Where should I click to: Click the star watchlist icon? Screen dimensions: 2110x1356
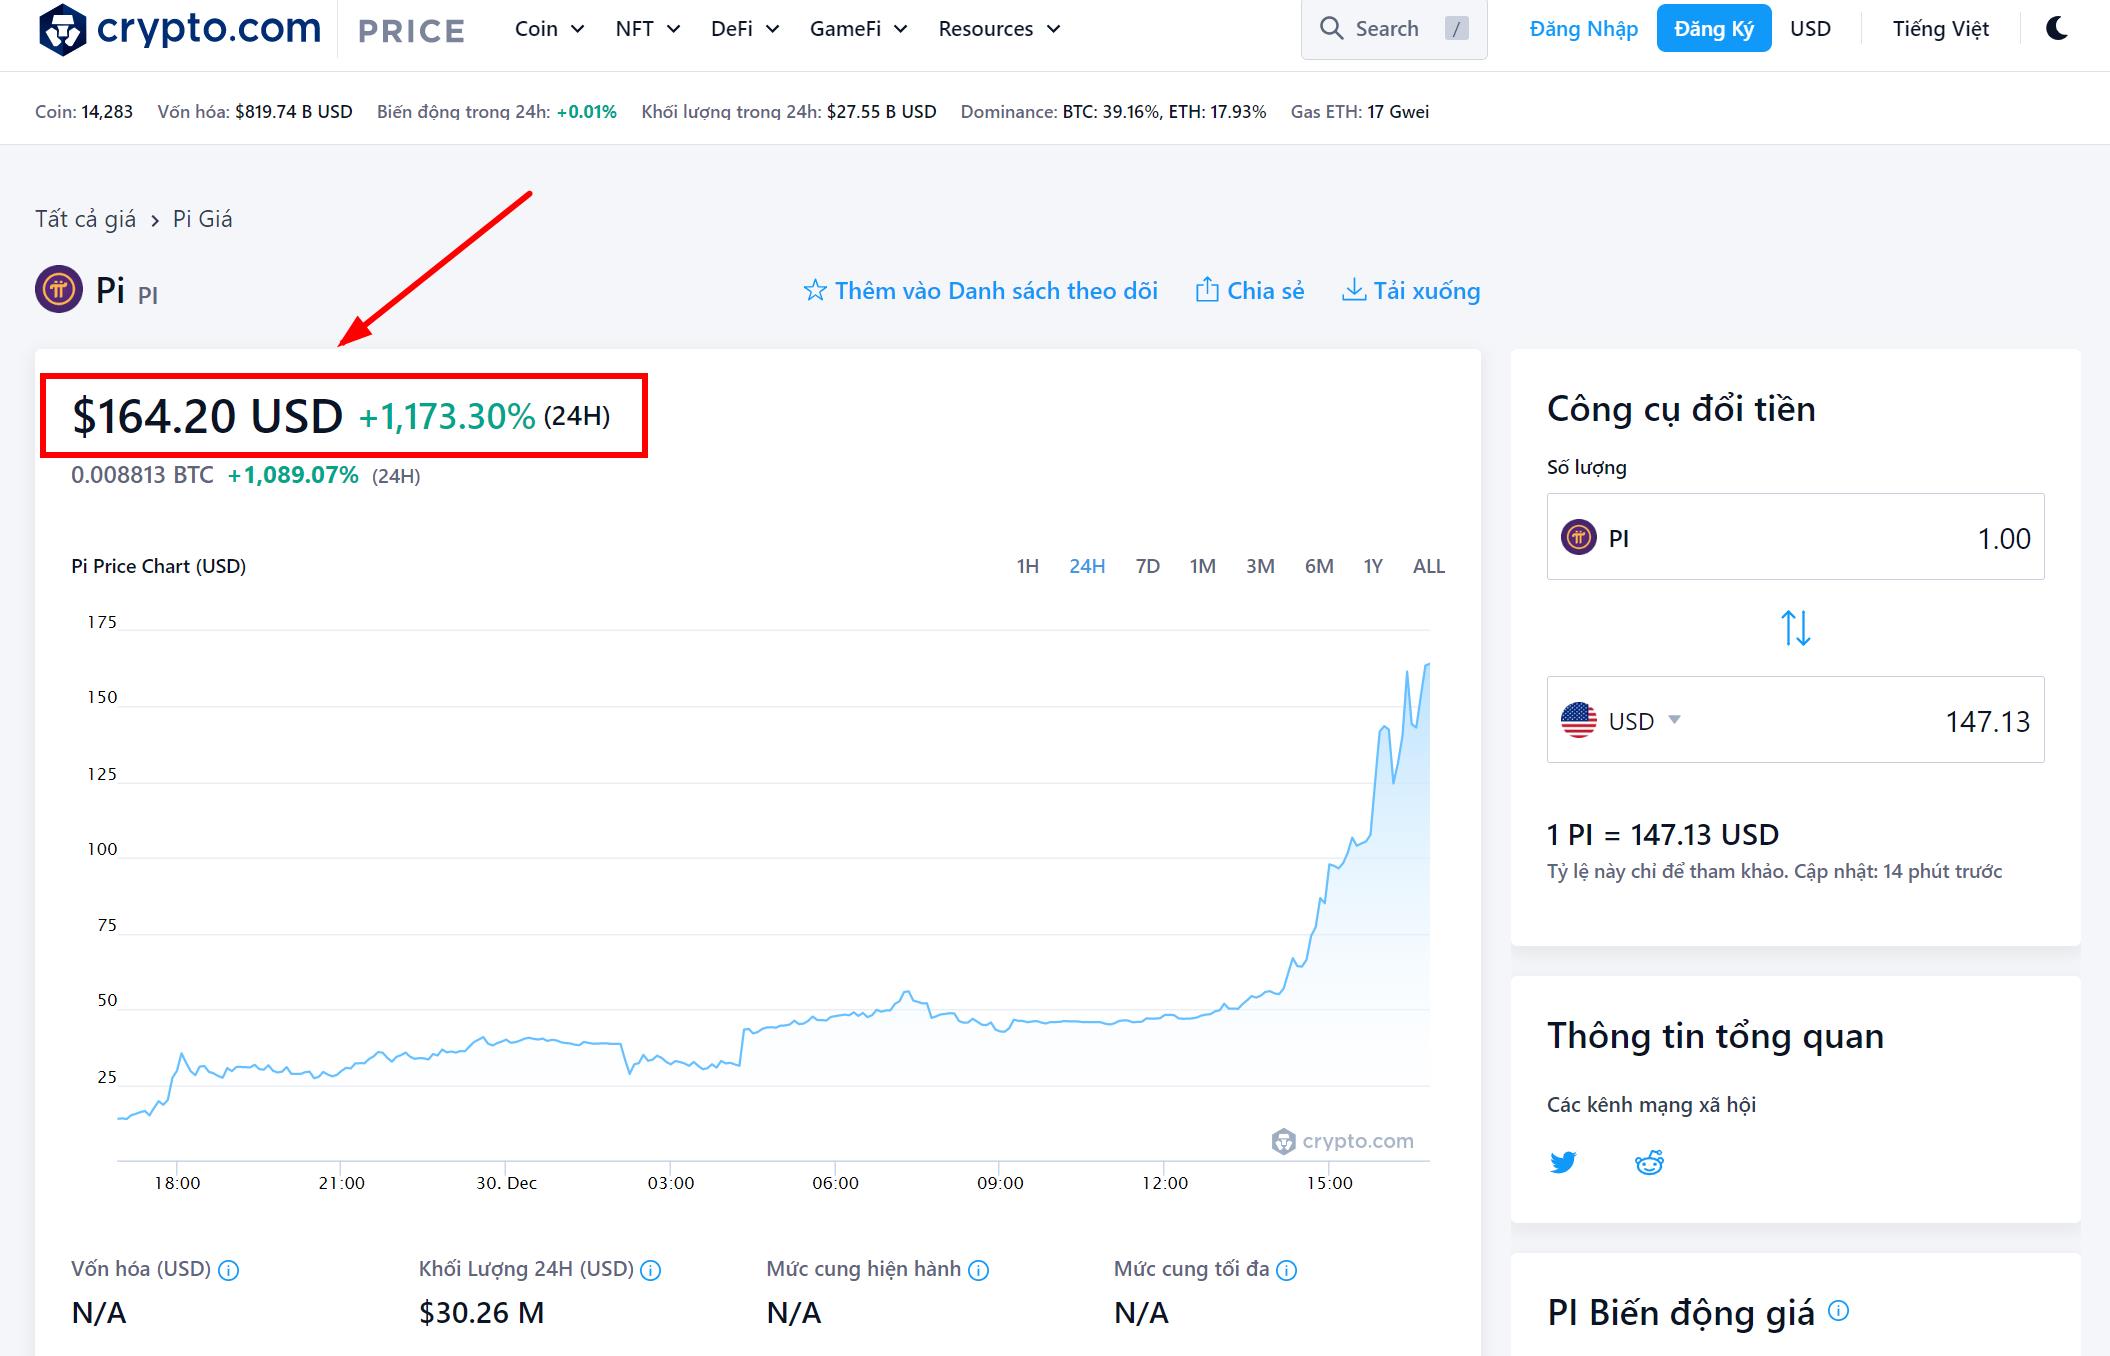pyautogui.click(x=815, y=291)
